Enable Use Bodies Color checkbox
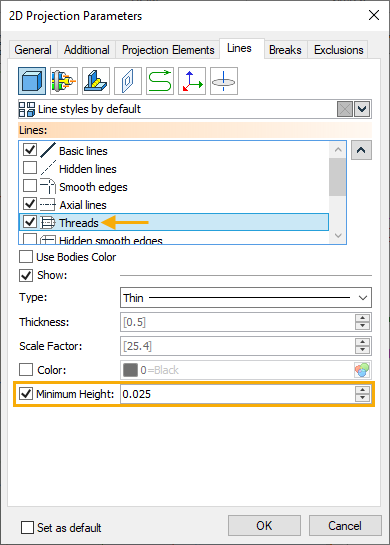 (x=26, y=257)
